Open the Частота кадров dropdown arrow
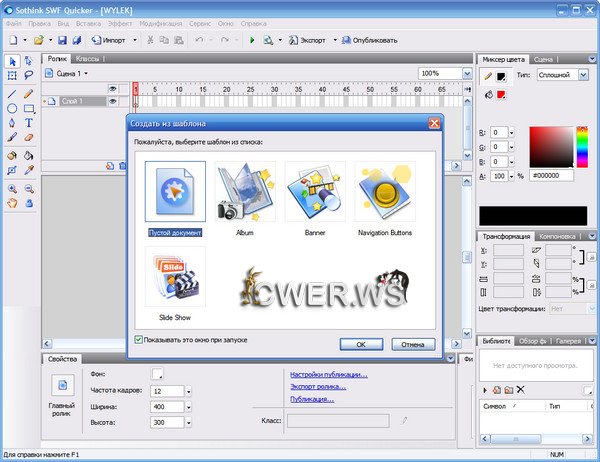600x462 pixels. 187,391
